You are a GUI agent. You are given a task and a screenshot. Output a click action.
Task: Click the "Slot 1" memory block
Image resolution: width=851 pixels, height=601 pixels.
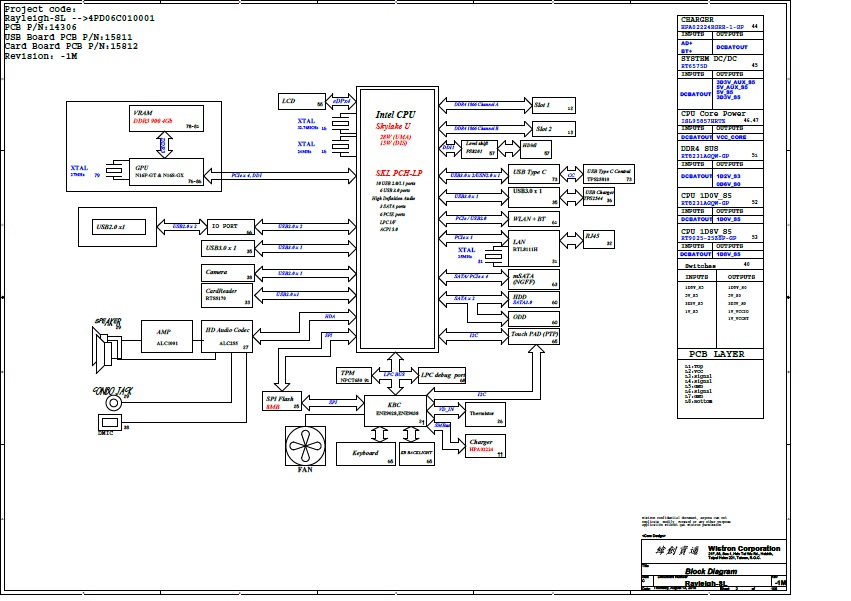click(553, 105)
